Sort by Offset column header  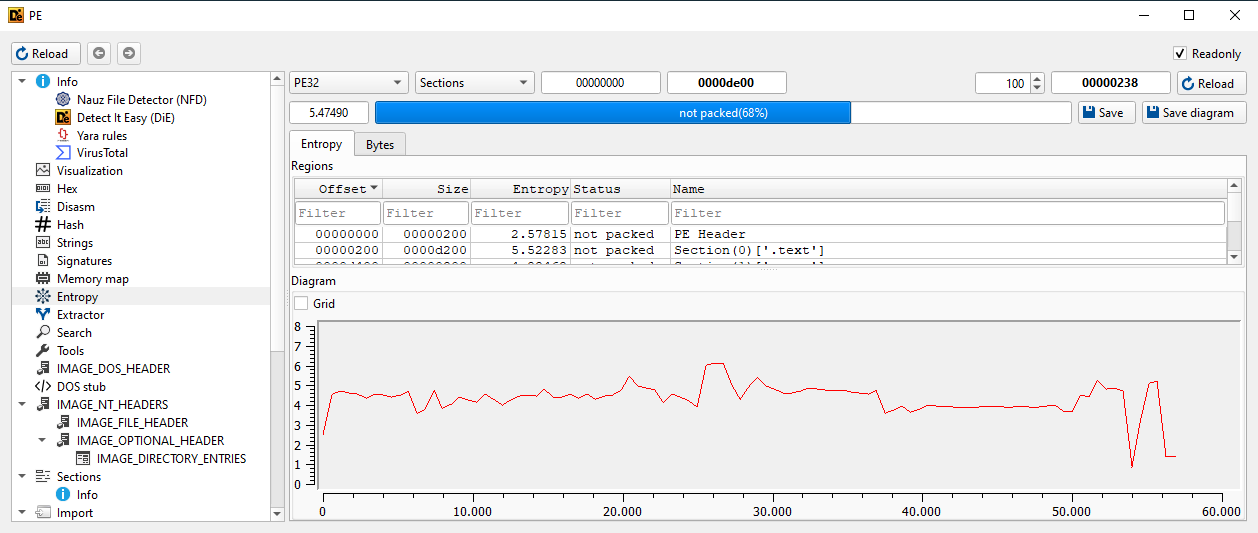(x=338, y=189)
